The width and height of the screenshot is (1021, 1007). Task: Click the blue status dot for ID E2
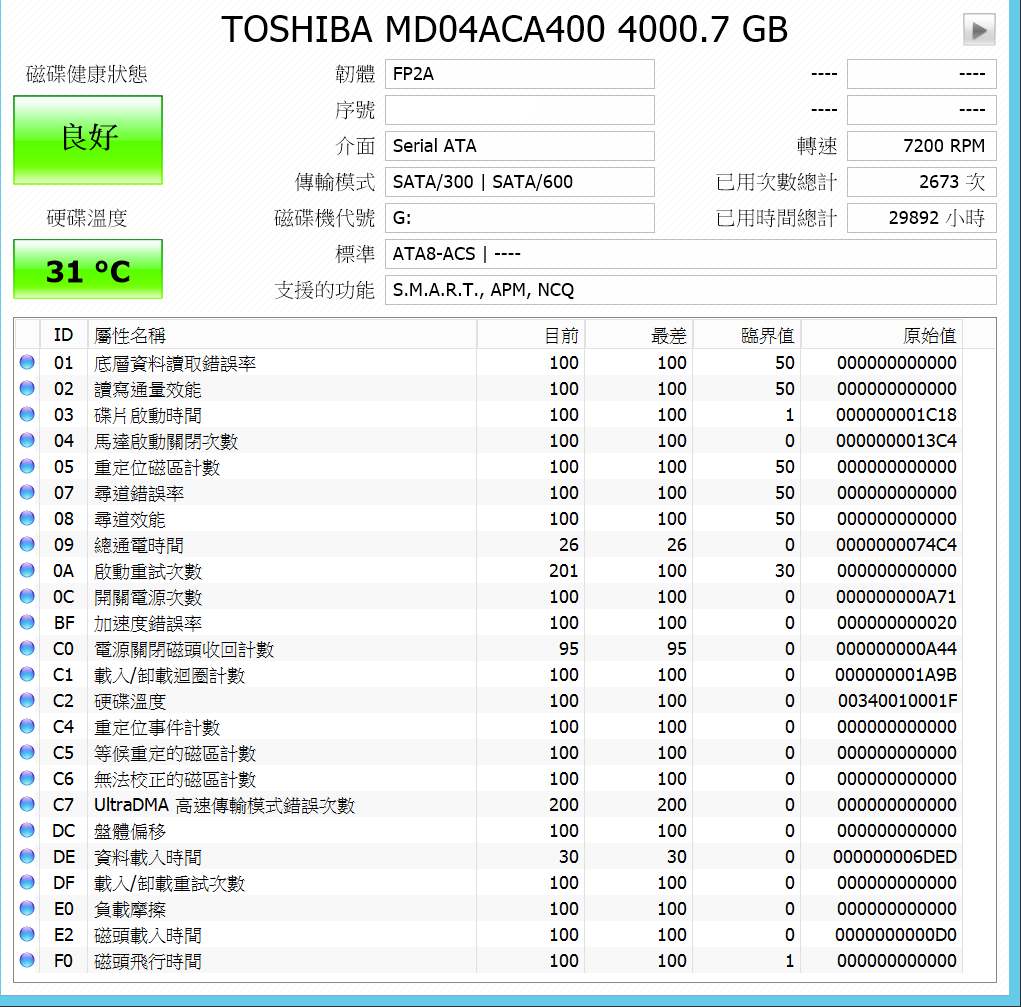[27, 934]
